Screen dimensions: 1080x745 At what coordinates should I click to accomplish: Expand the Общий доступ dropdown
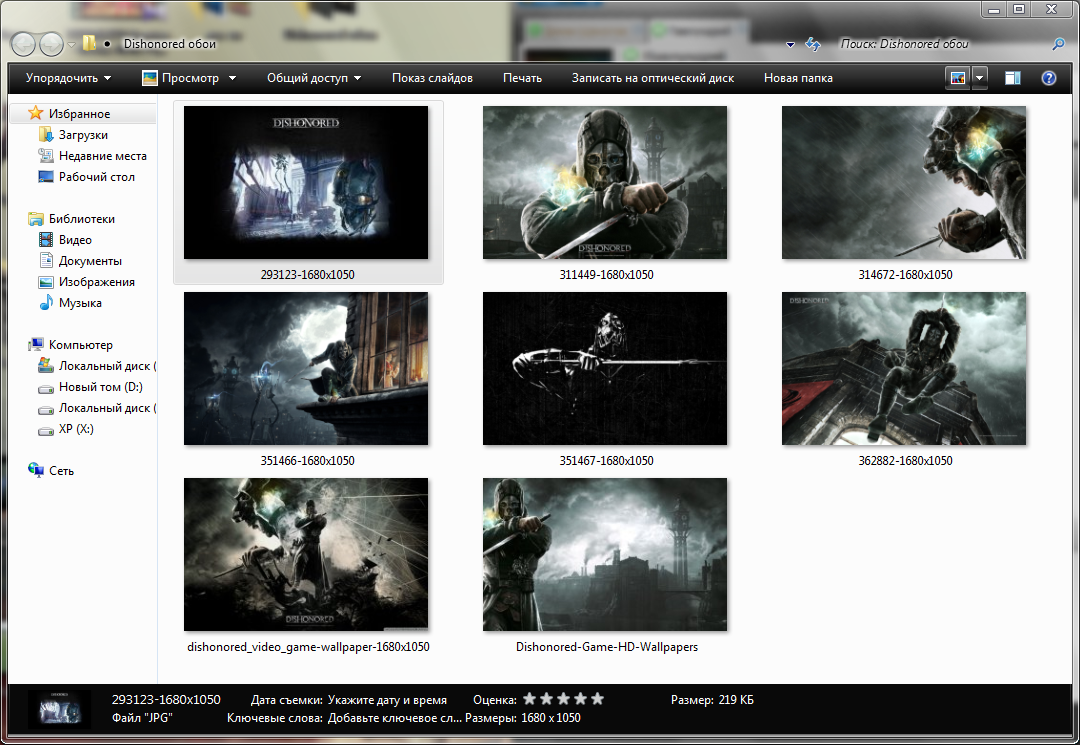tap(313, 78)
